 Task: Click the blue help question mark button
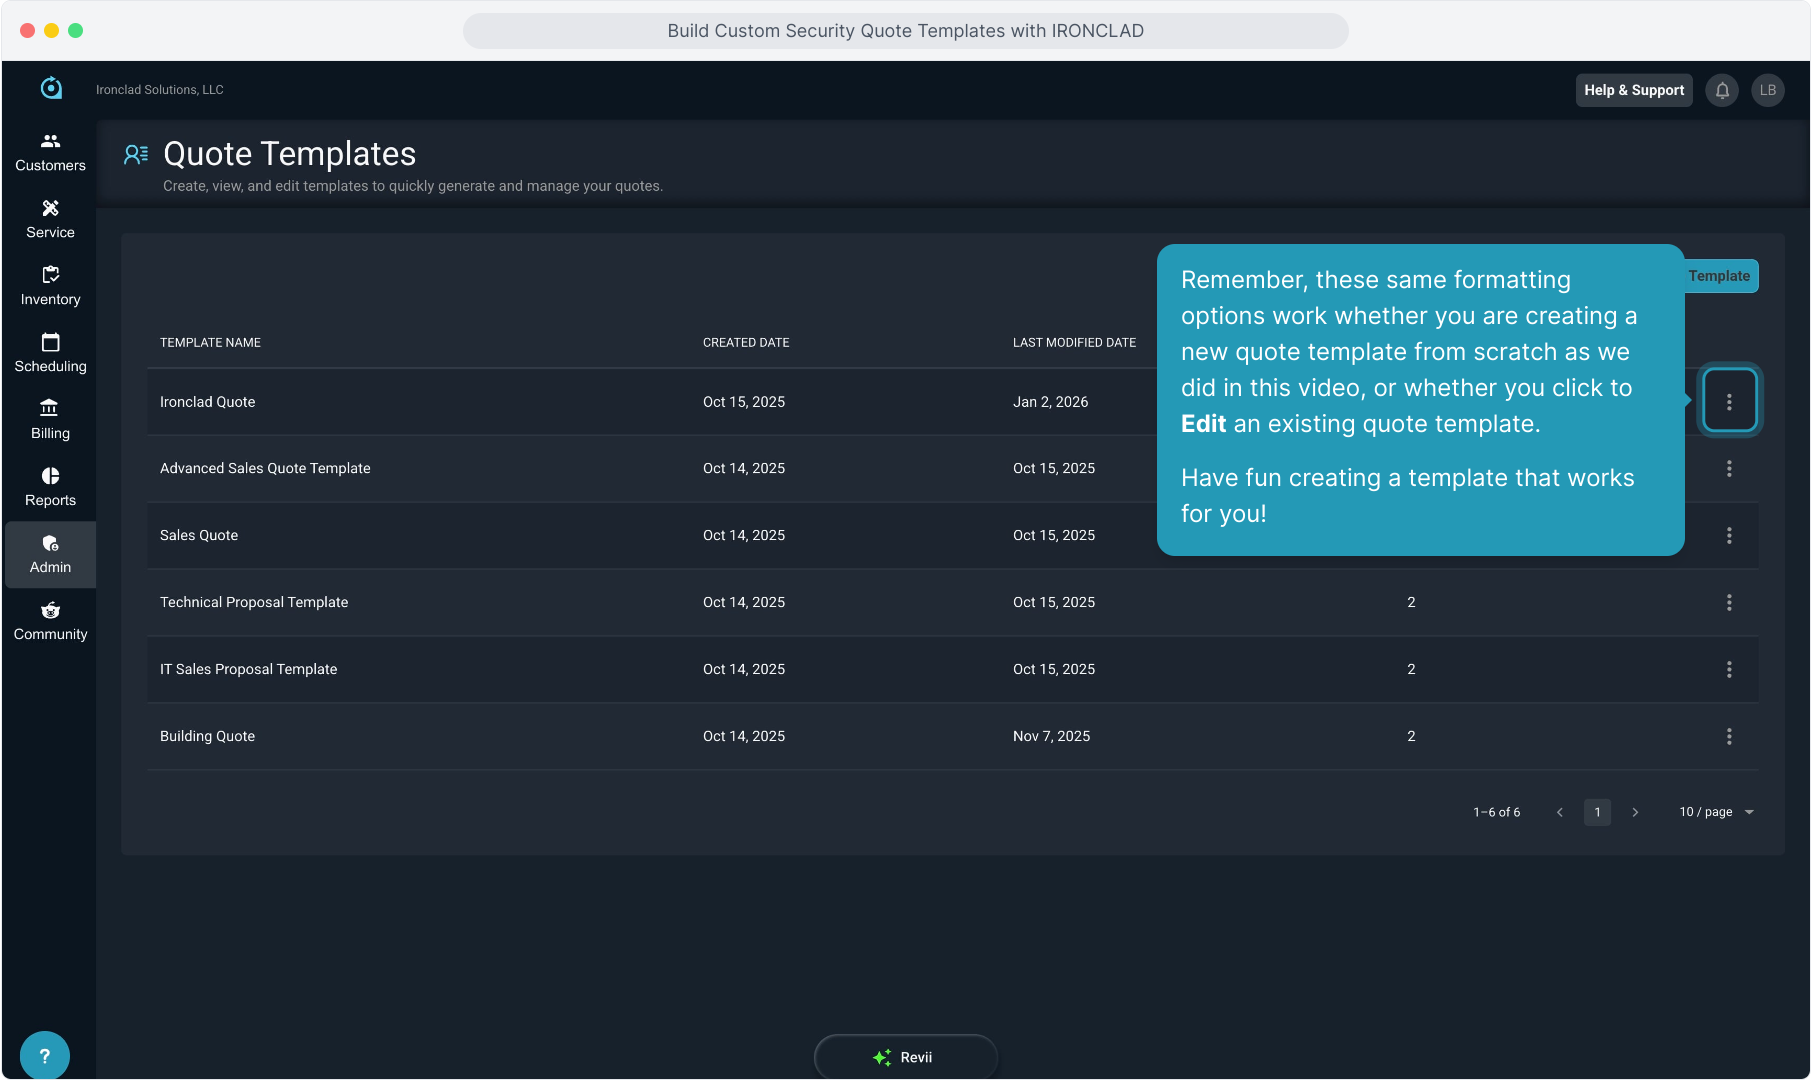point(44,1055)
